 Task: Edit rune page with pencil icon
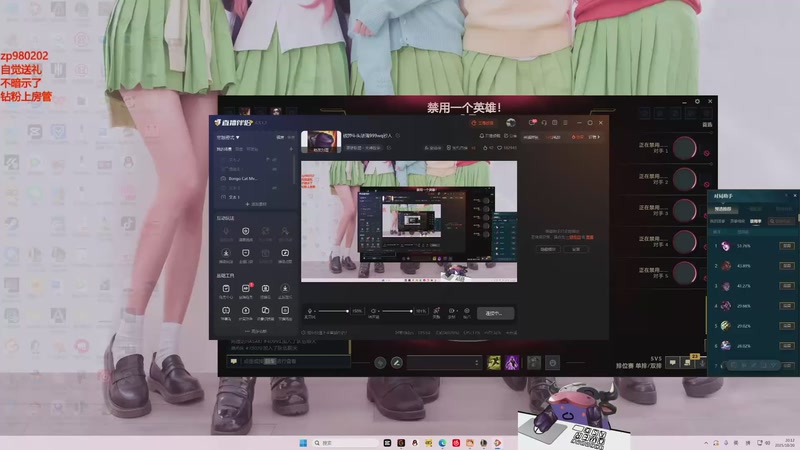coord(396,363)
